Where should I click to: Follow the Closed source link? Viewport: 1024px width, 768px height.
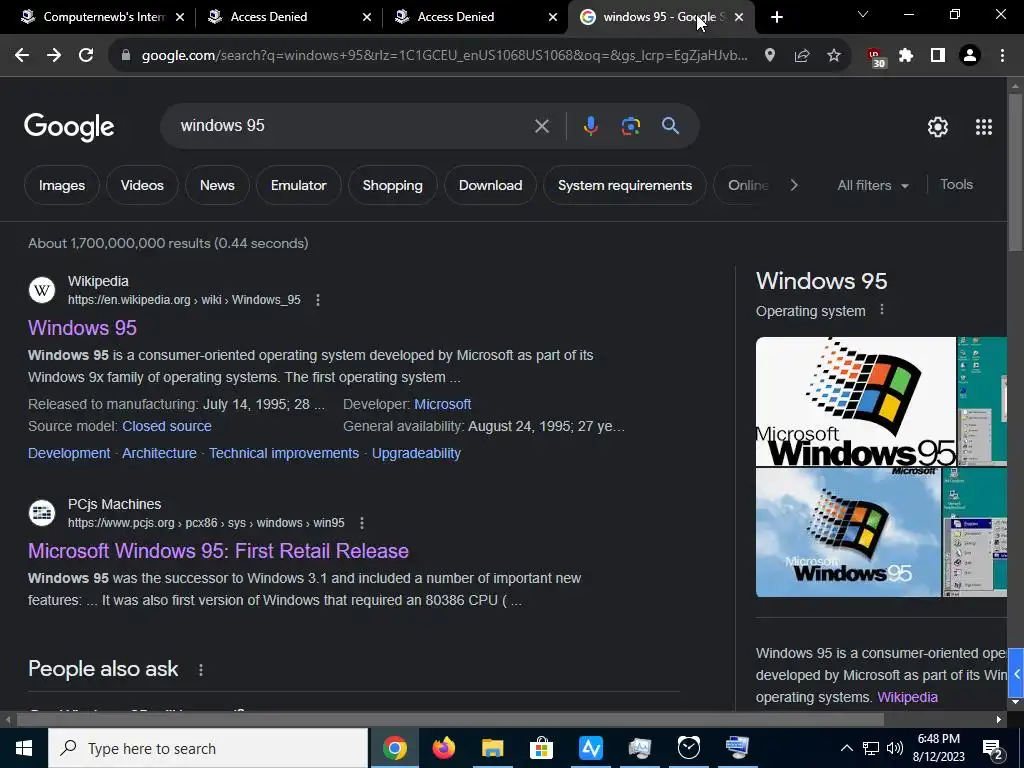(167, 426)
